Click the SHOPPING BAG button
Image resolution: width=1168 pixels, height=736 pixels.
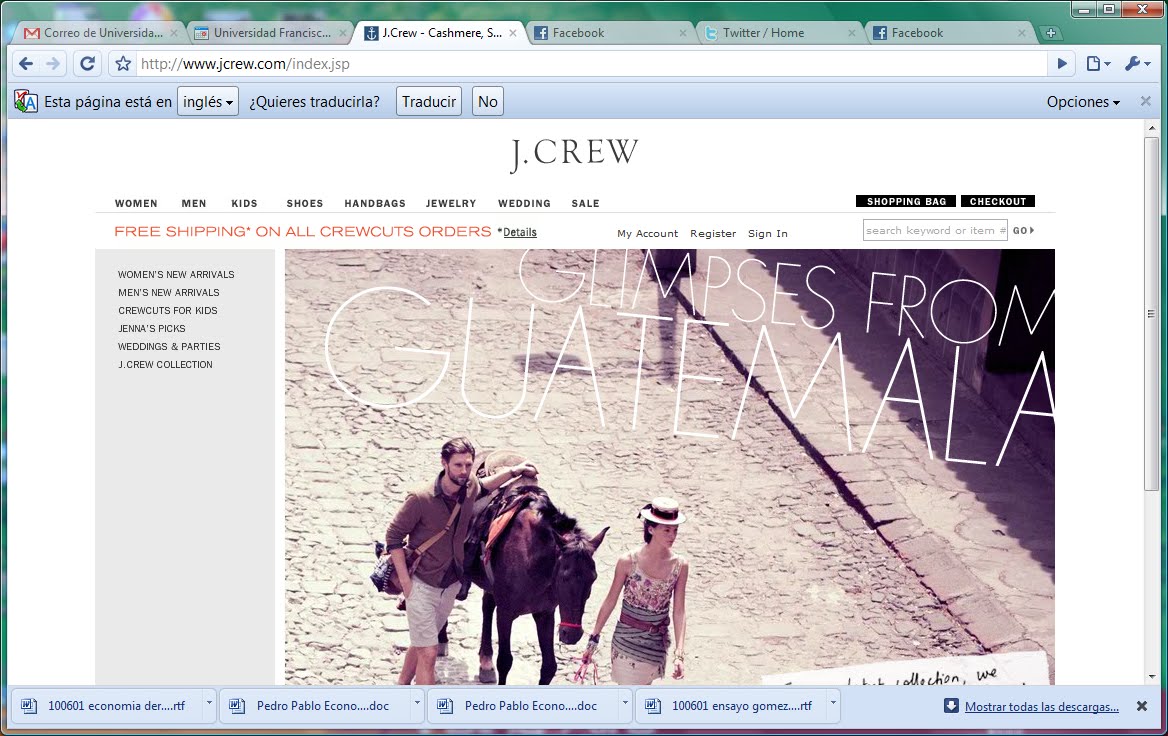[907, 201]
